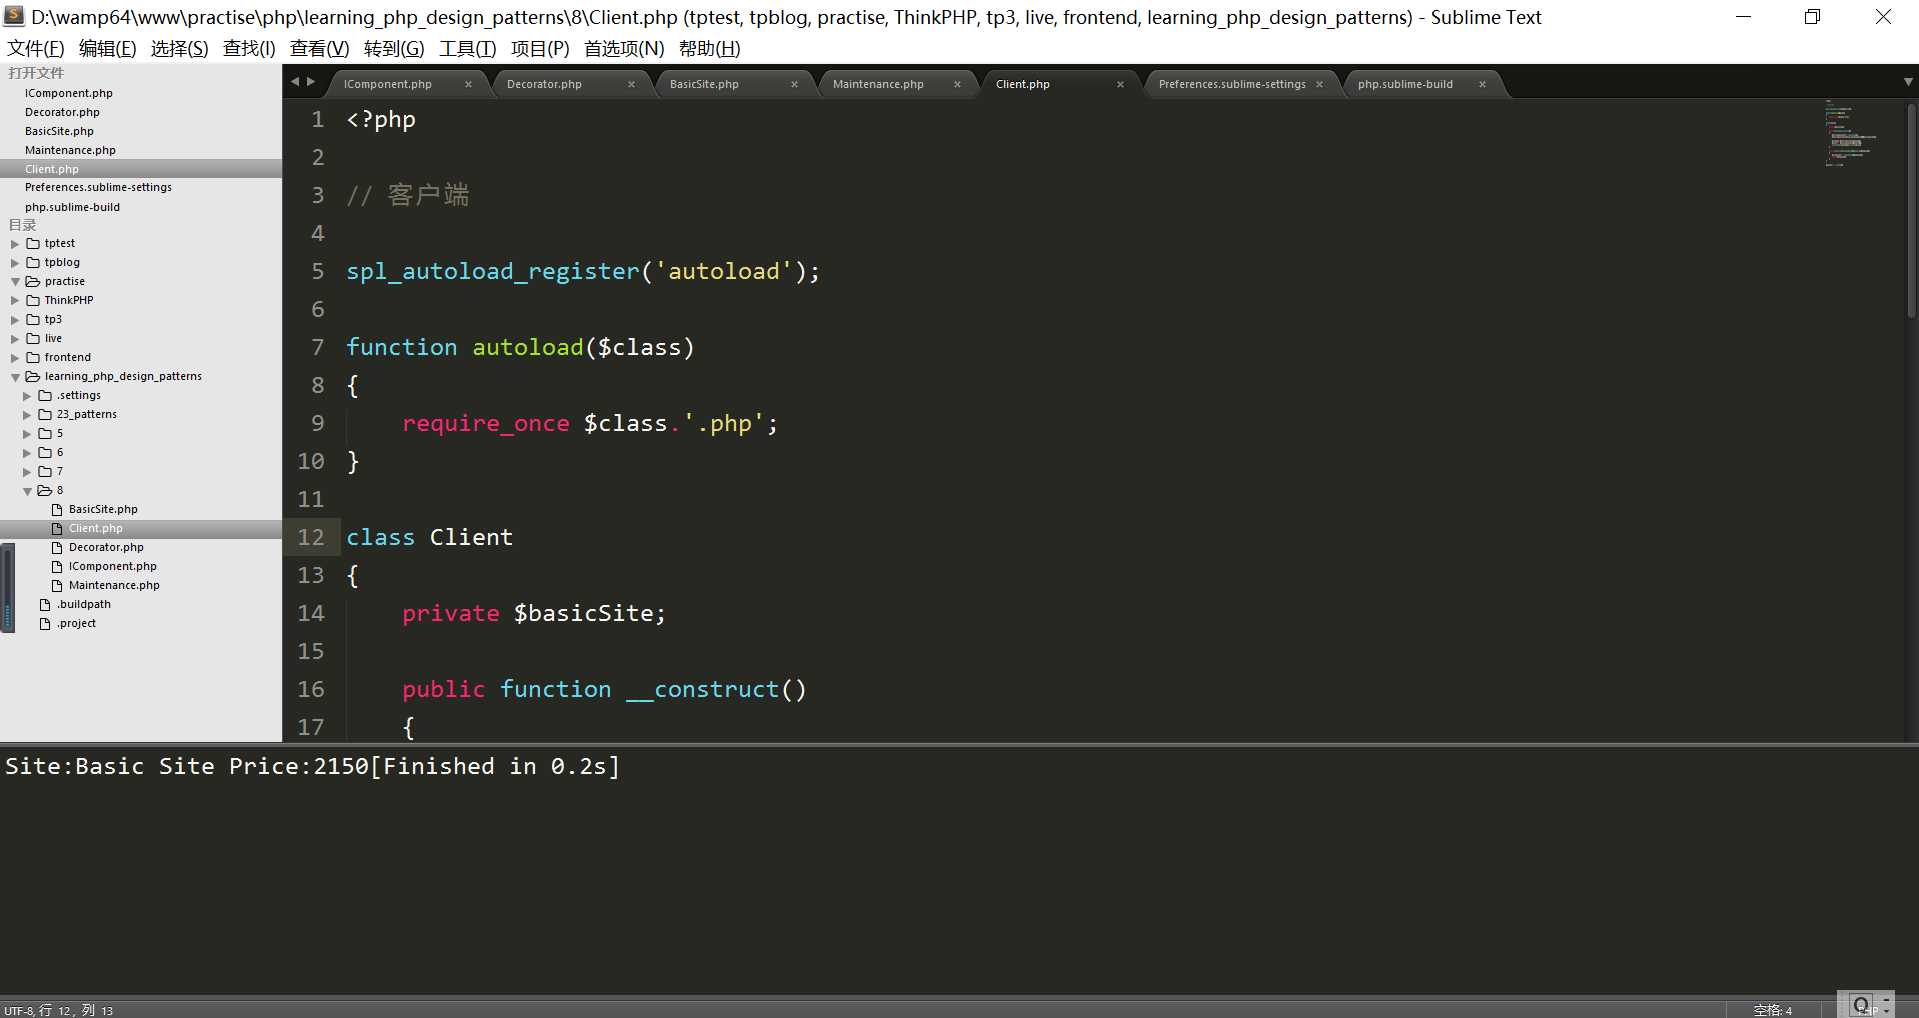Expand the tptest folder
Screen dimensions: 1919x1018
(x=15, y=243)
